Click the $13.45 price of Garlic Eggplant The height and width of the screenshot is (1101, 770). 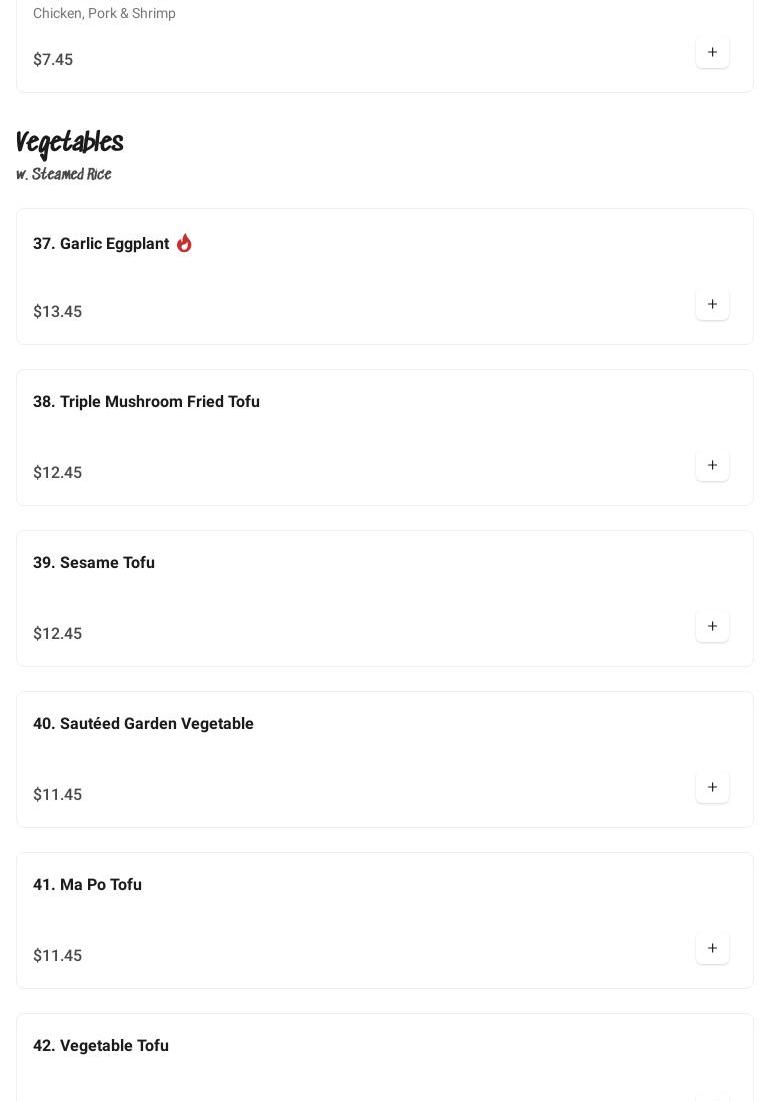tap(57, 312)
